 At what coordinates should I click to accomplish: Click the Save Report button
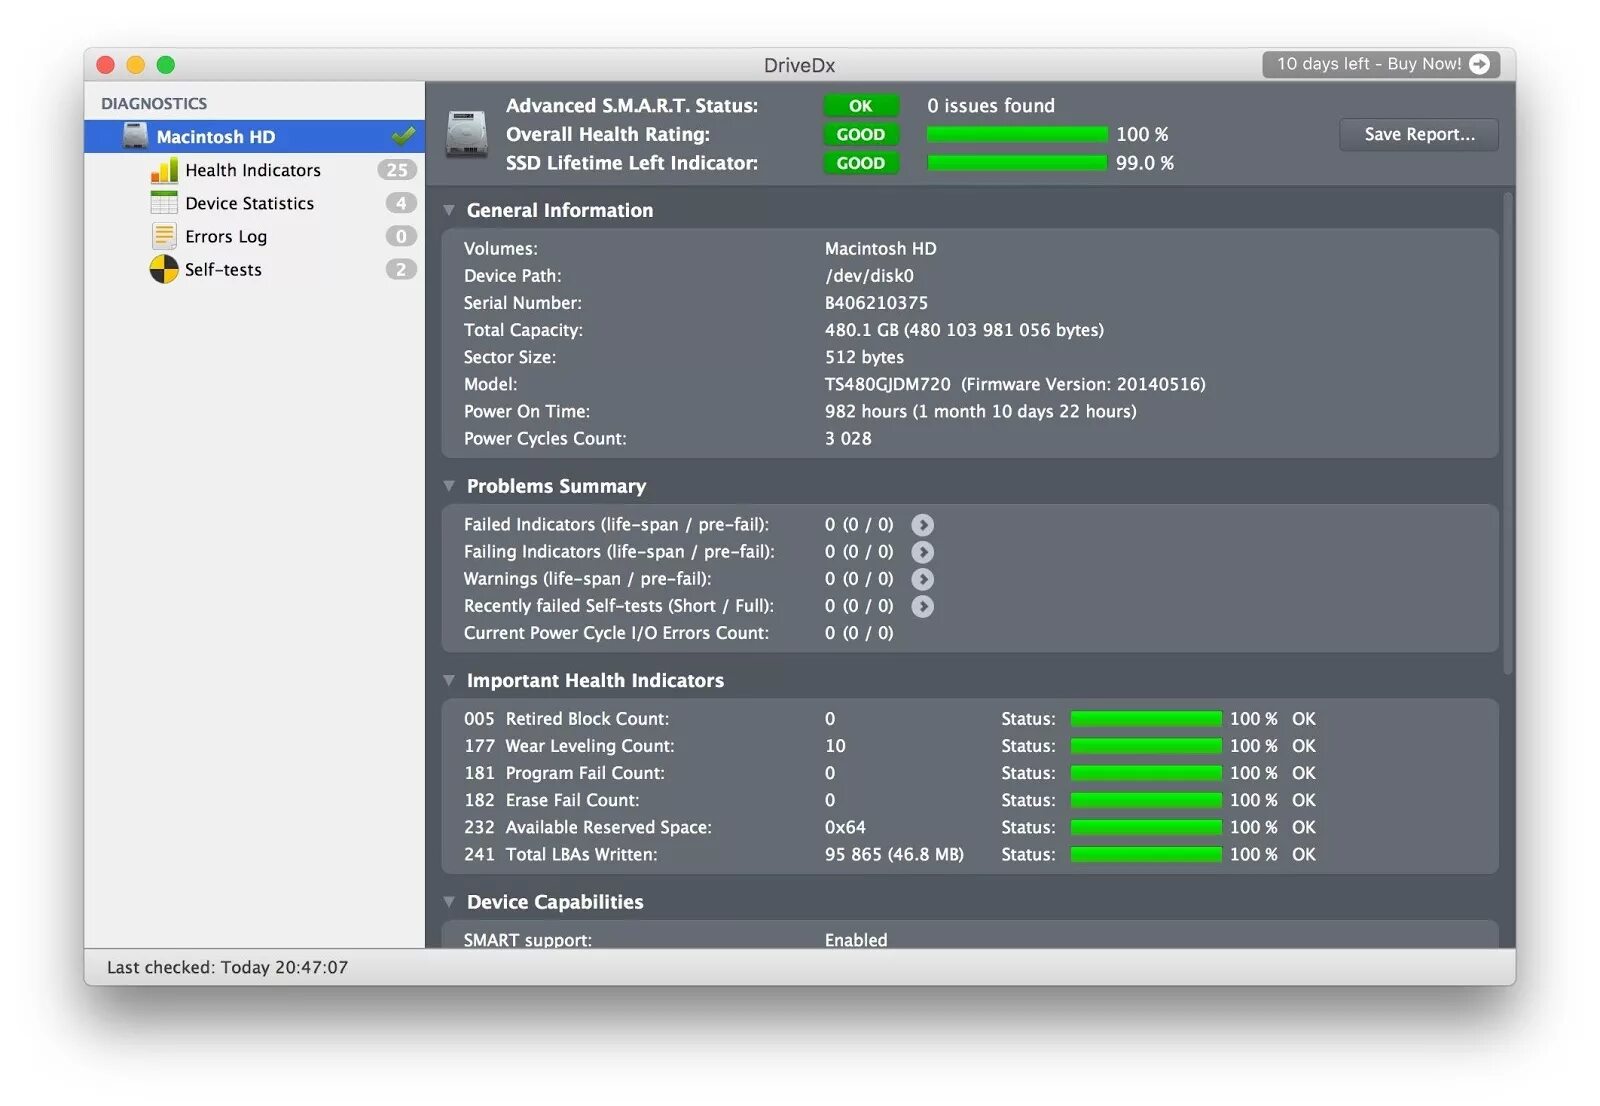coord(1419,134)
